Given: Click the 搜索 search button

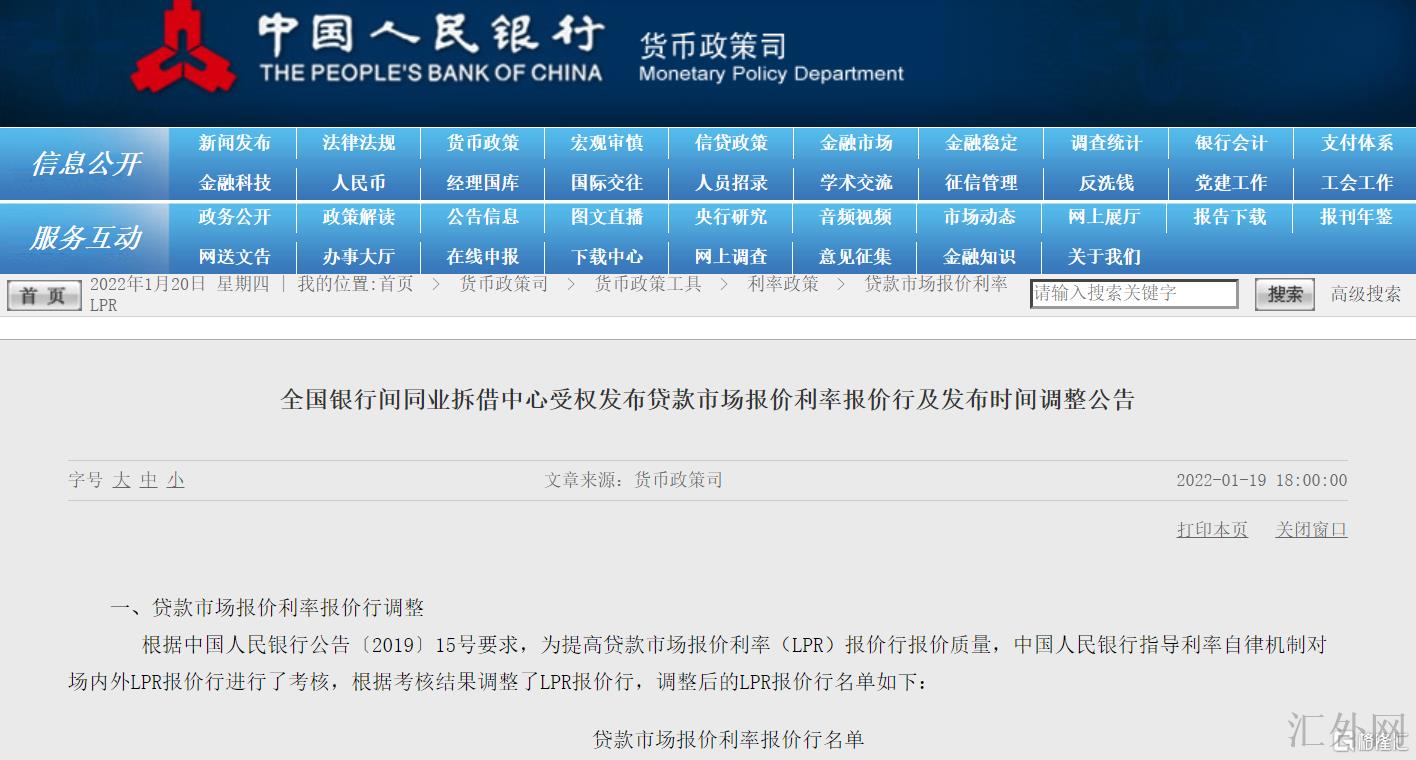Looking at the screenshot, I should pos(1284,294).
